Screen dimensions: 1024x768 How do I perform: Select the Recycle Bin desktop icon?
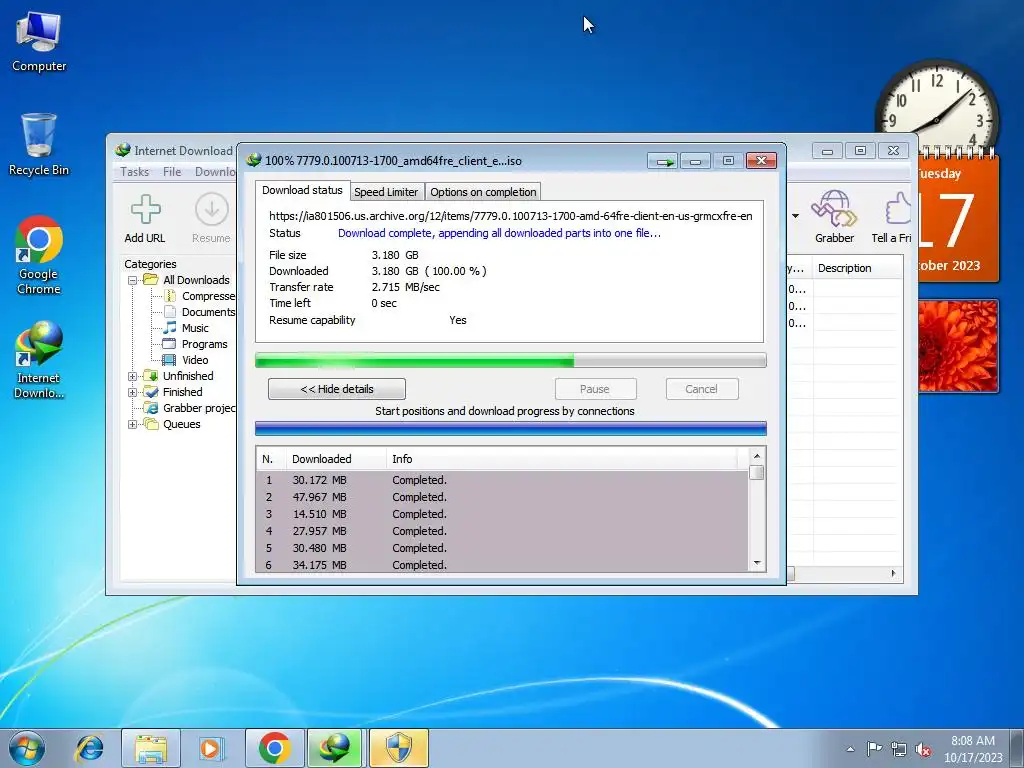click(x=39, y=145)
